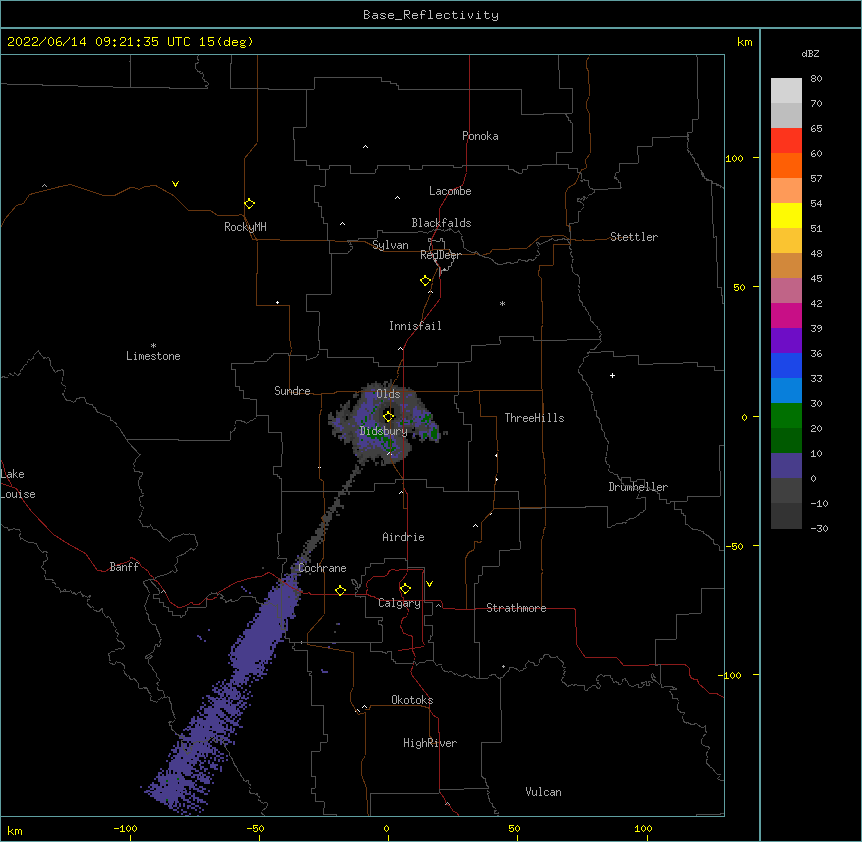The width and height of the screenshot is (862, 842).
Task: Select the Olds label
Action: 388,394
